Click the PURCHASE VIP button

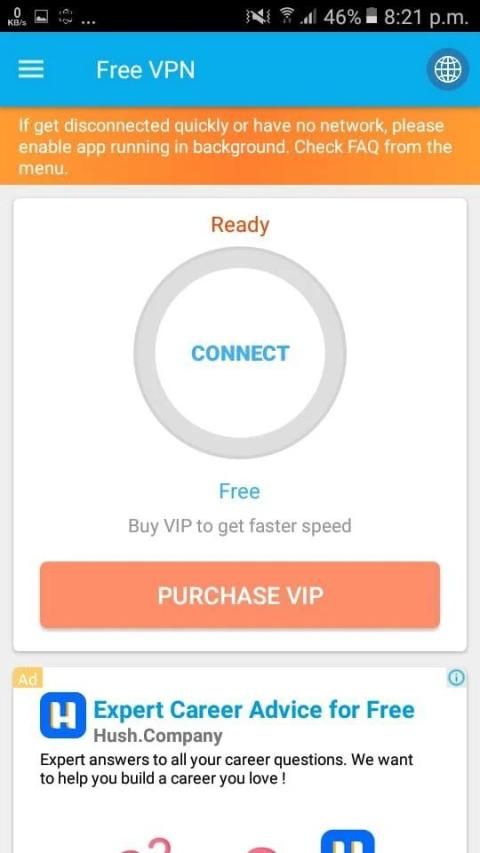pyautogui.click(x=240, y=595)
